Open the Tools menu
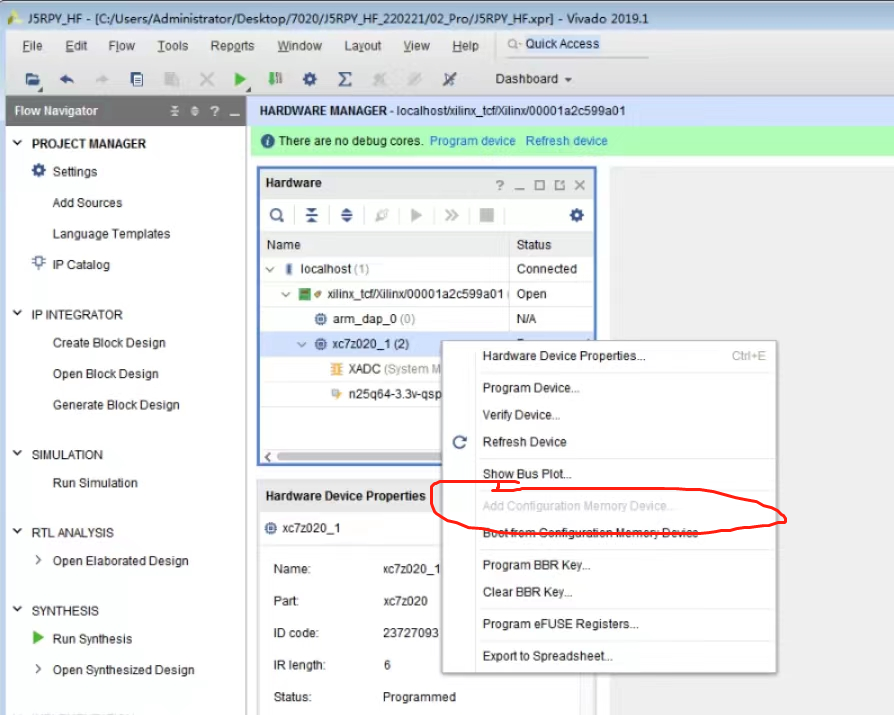Screen dimensions: 894x715 173,46
